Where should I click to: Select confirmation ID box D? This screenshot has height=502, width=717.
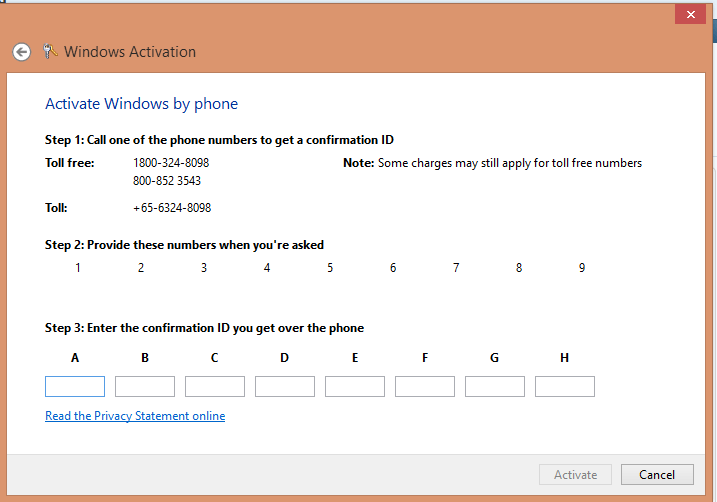[285, 386]
